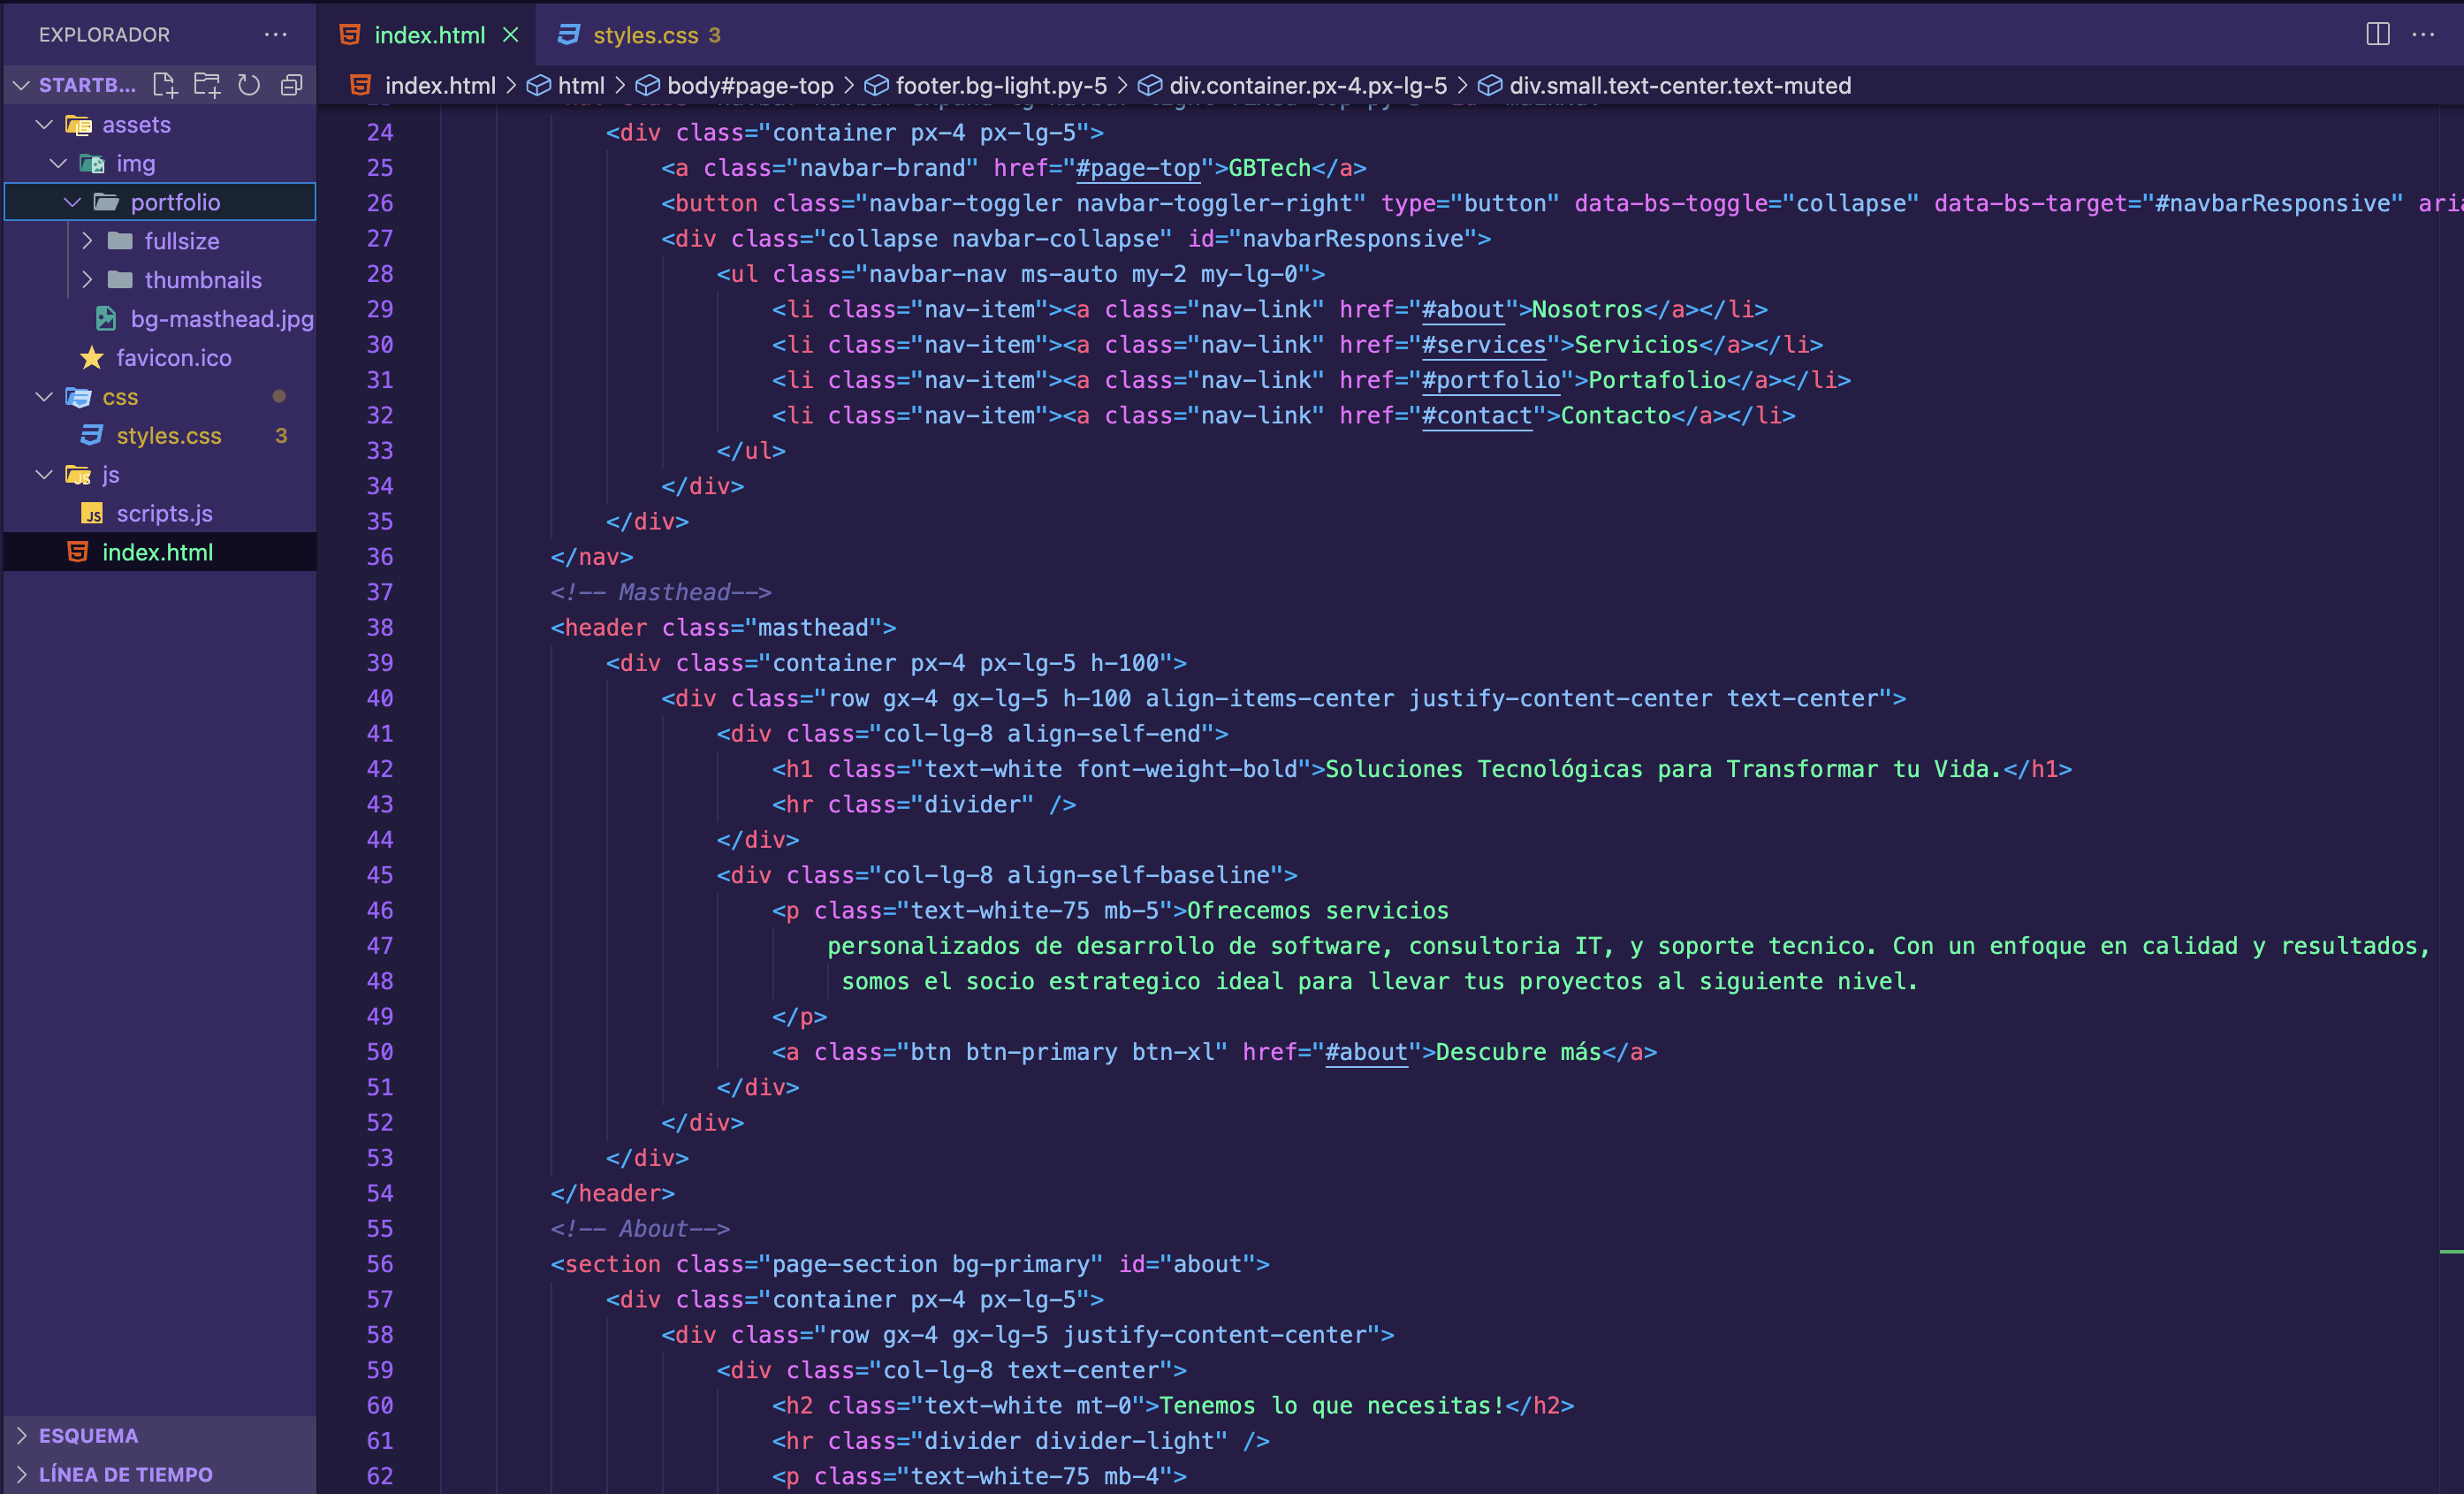
Task: Expand the LÍNEA DE TIEMPO section
Action: tap(125, 1474)
